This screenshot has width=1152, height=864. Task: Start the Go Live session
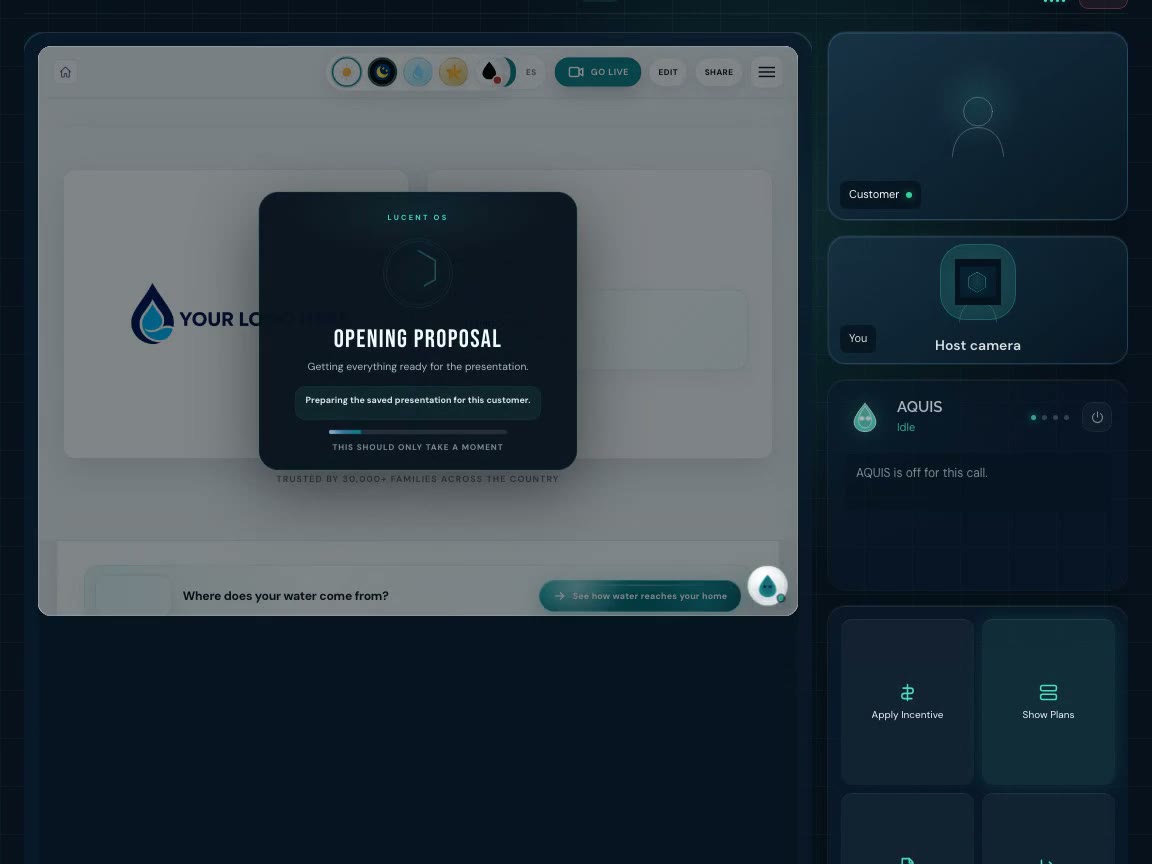(597, 72)
